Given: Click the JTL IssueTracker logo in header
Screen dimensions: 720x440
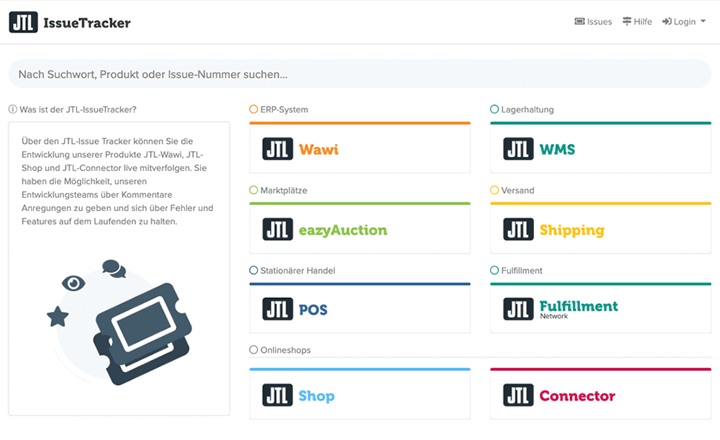Looking at the screenshot, I should [x=69, y=22].
